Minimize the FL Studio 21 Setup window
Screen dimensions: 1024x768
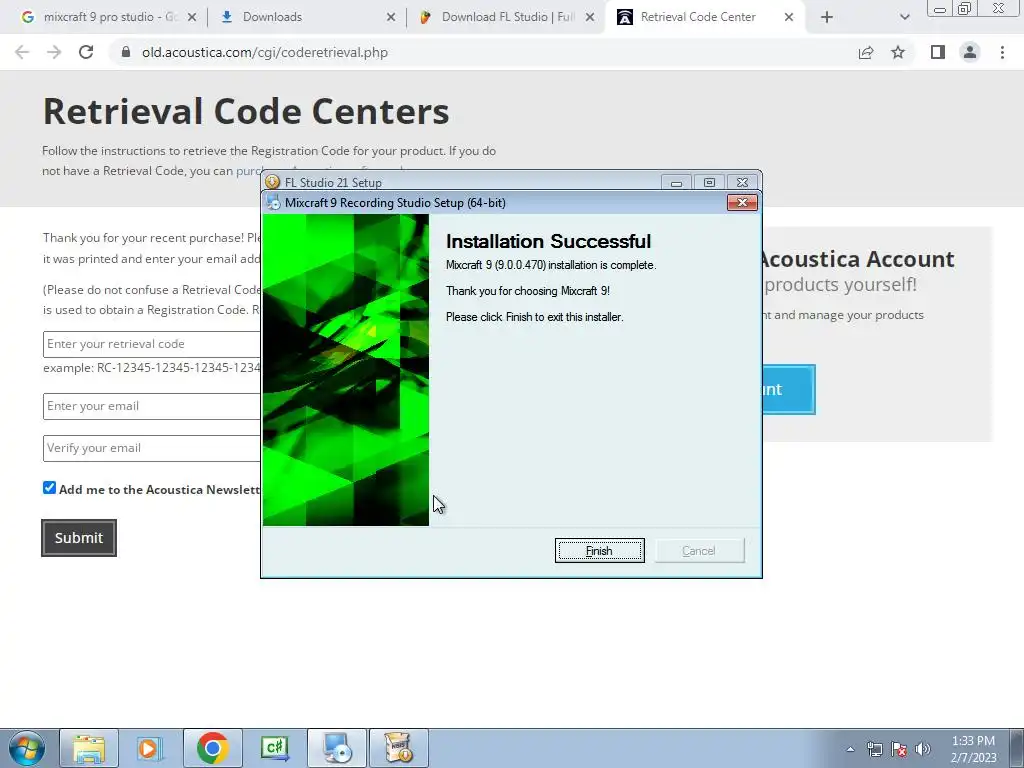pos(677,183)
